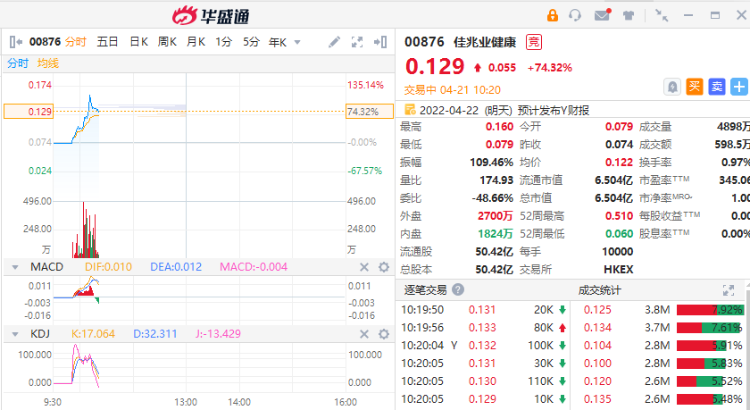Click the 0.129 price label on chart axis
The image size is (750, 410).
click(29, 111)
